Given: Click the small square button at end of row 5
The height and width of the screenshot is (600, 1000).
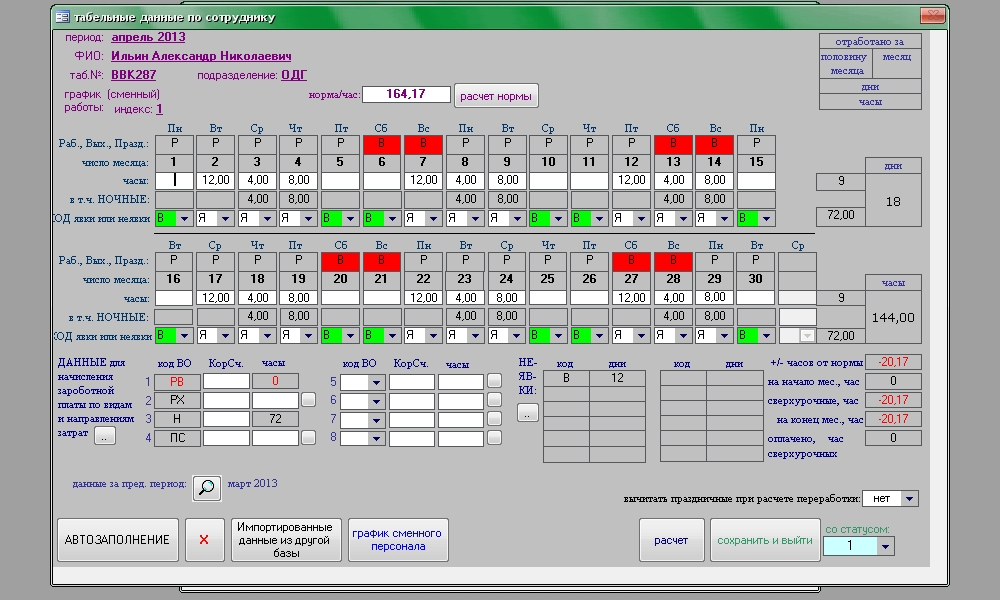Looking at the screenshot, I should coord(494,381).
